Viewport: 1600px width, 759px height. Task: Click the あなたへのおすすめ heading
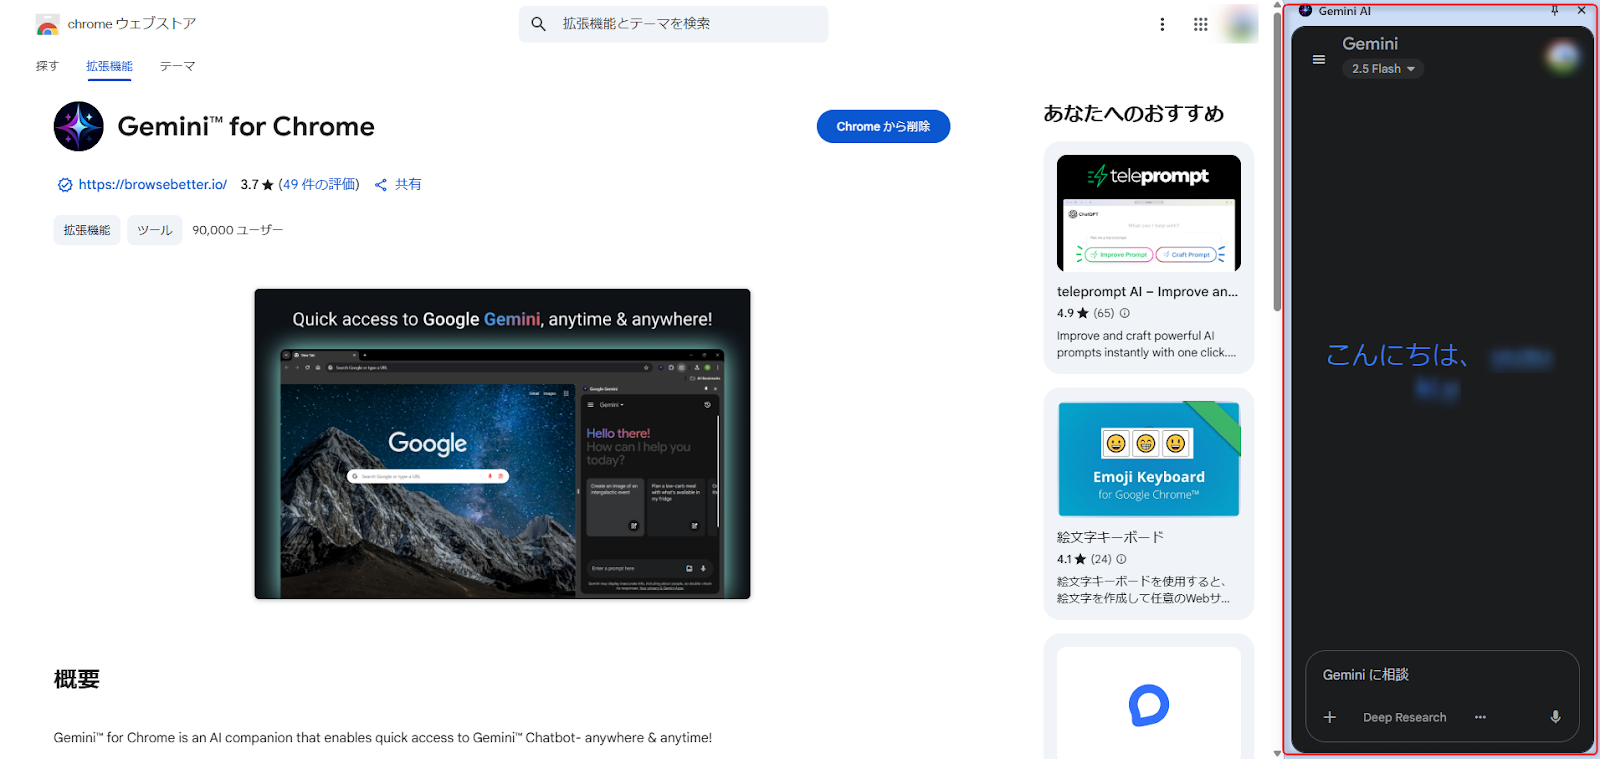pos(1133,114)
